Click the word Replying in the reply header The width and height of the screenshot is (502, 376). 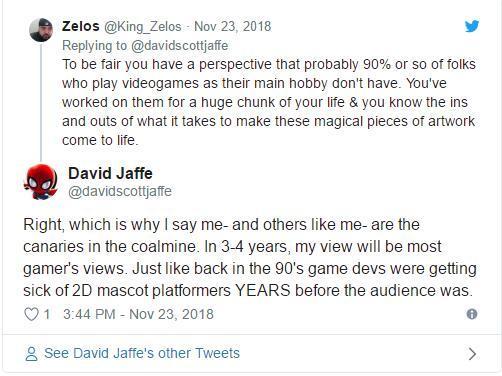click(87, 46)
